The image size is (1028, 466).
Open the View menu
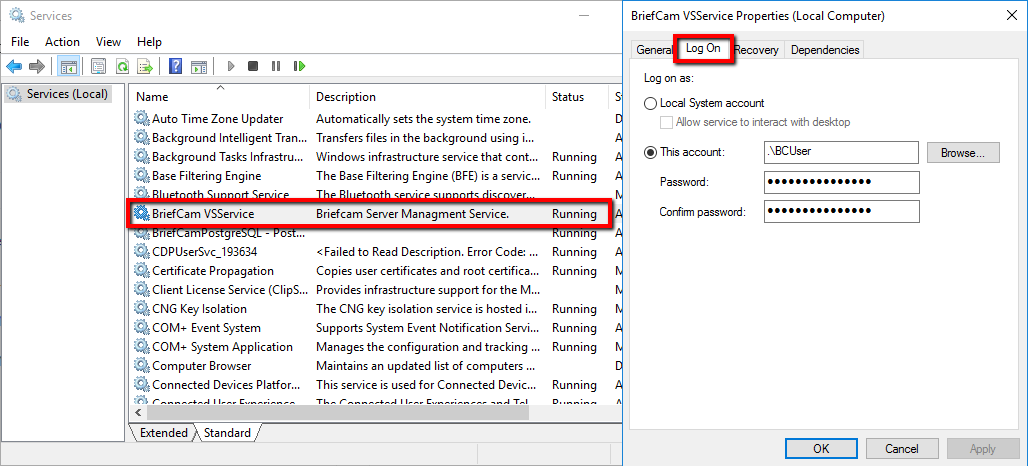point(108,42)
